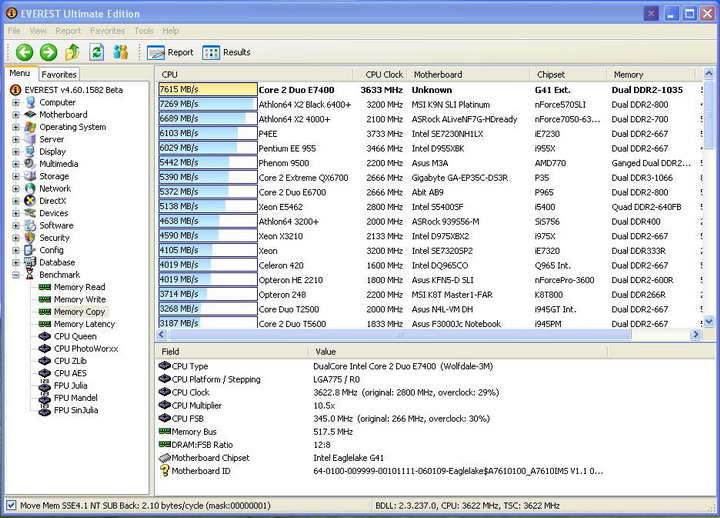The height and width of the screenshot is (518, 720).
Task: Select the DirectX tree icon
Action: pyautogui.click(x=30, y=201)
